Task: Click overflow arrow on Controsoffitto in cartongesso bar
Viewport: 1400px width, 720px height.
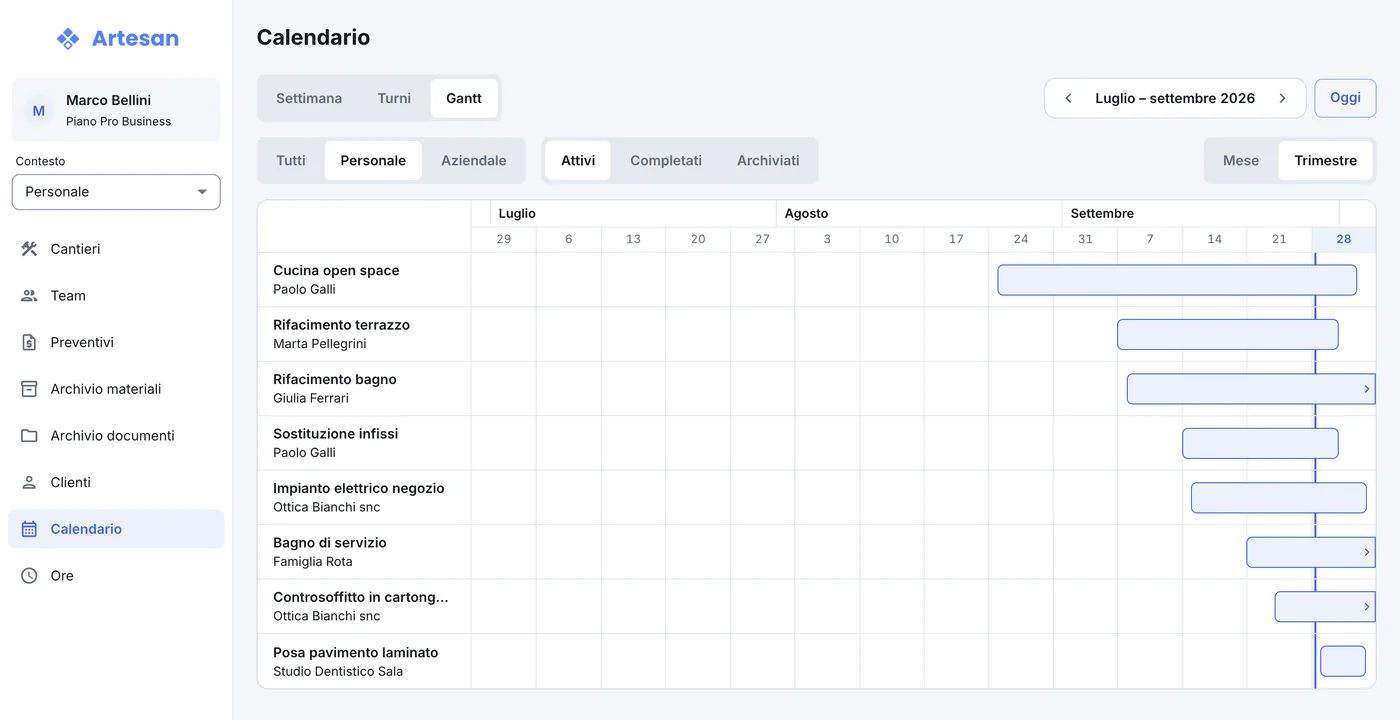Action: click(1367, 606)
